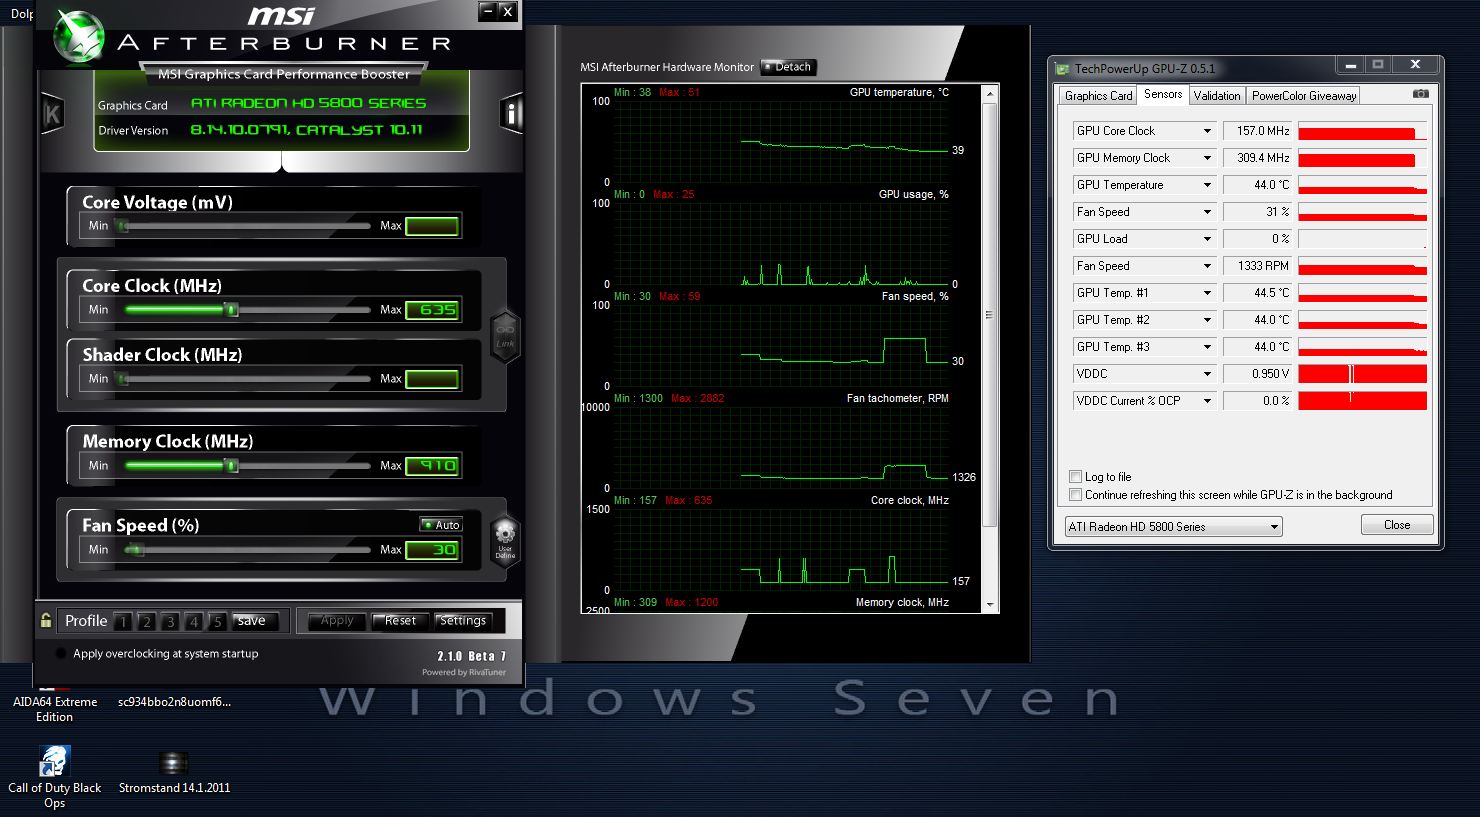Select profile slot 2
Screen dimensions: 1480x817
coord(146,621)
